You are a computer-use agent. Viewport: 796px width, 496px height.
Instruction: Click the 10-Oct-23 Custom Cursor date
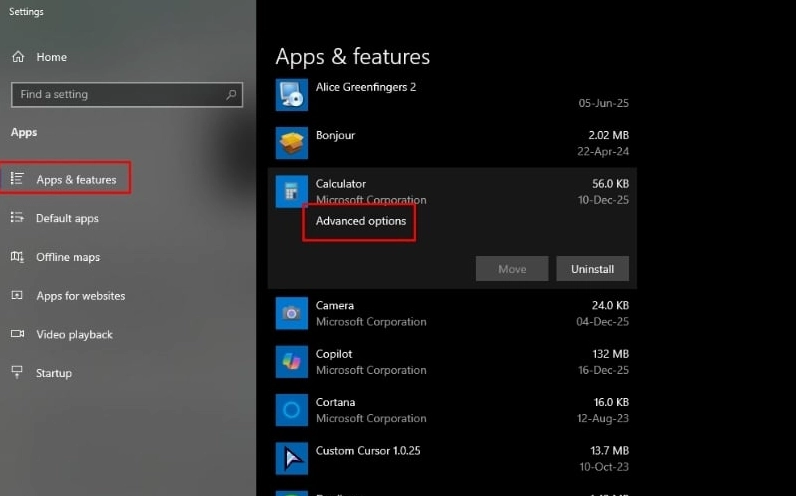tap(604, 467)
